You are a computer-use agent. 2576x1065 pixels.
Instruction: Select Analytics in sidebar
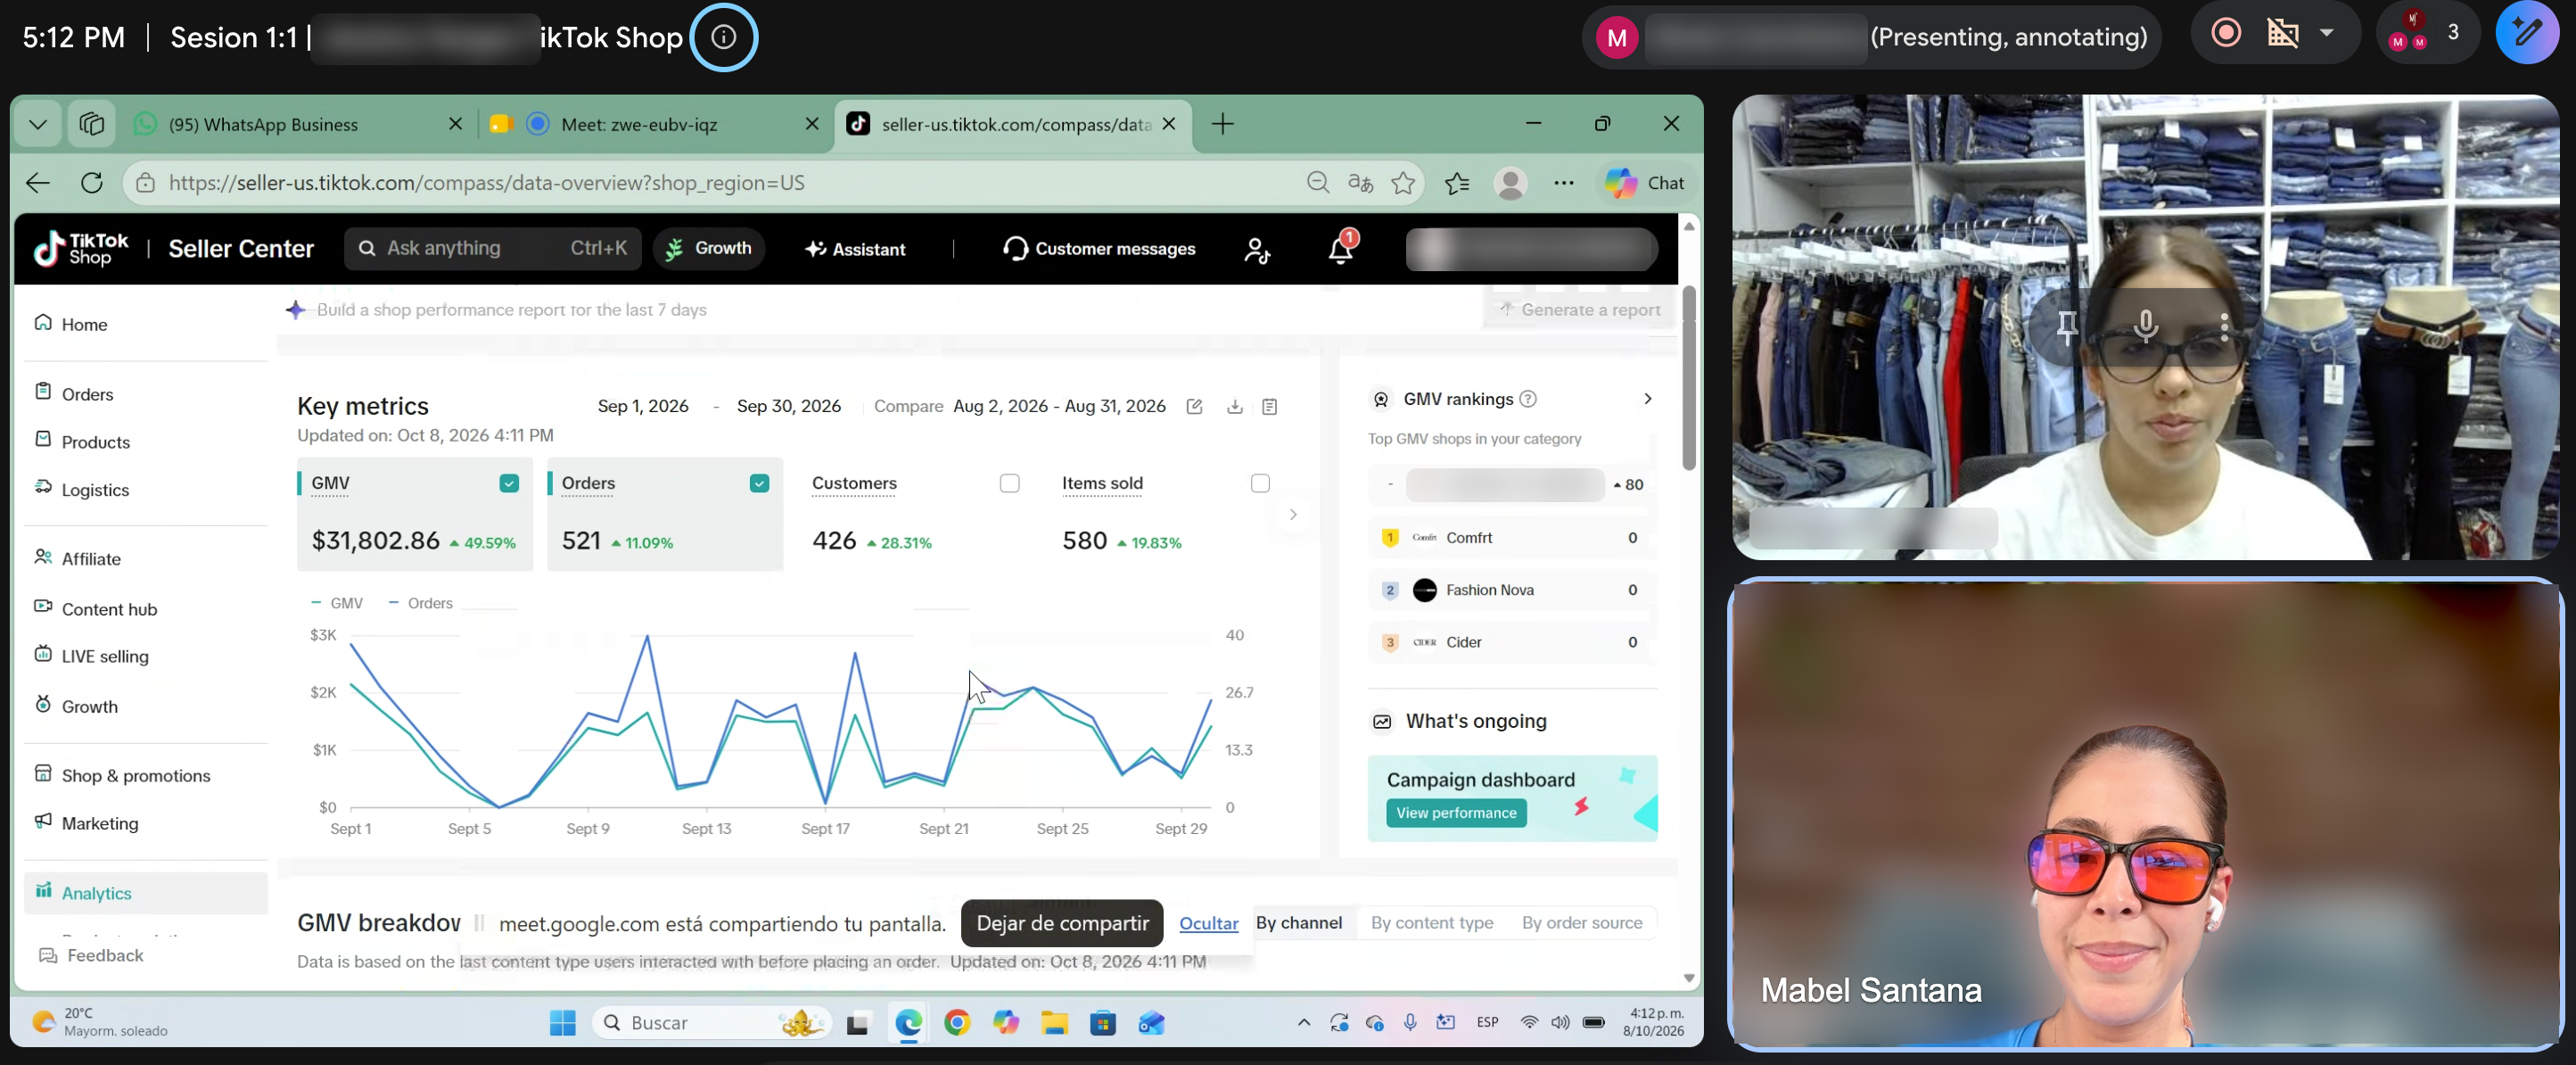(146, 893)
